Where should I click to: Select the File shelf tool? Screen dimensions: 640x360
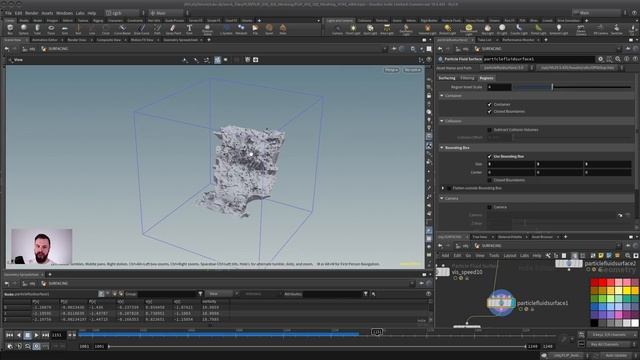pyautogui.click(x=255, y=29)
